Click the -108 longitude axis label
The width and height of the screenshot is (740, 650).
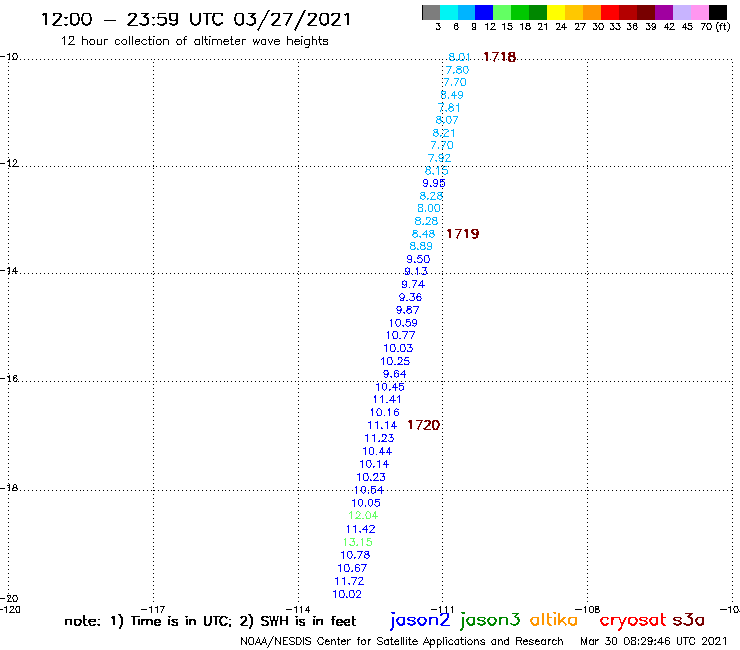587,610
